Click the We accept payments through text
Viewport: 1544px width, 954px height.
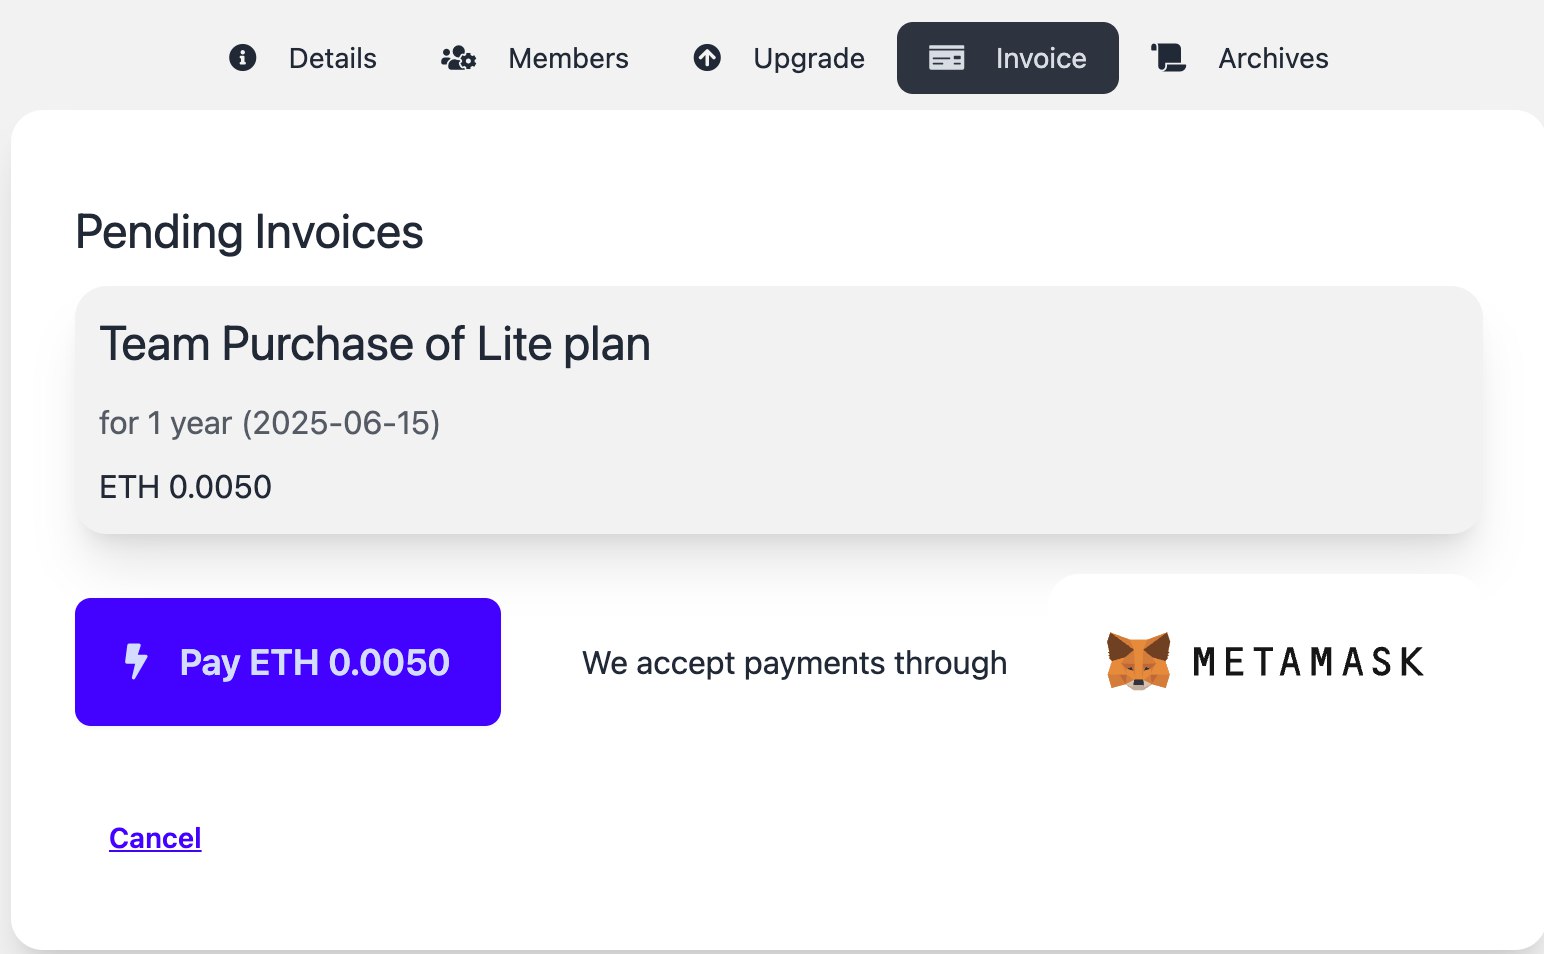(x=794, y=663)
